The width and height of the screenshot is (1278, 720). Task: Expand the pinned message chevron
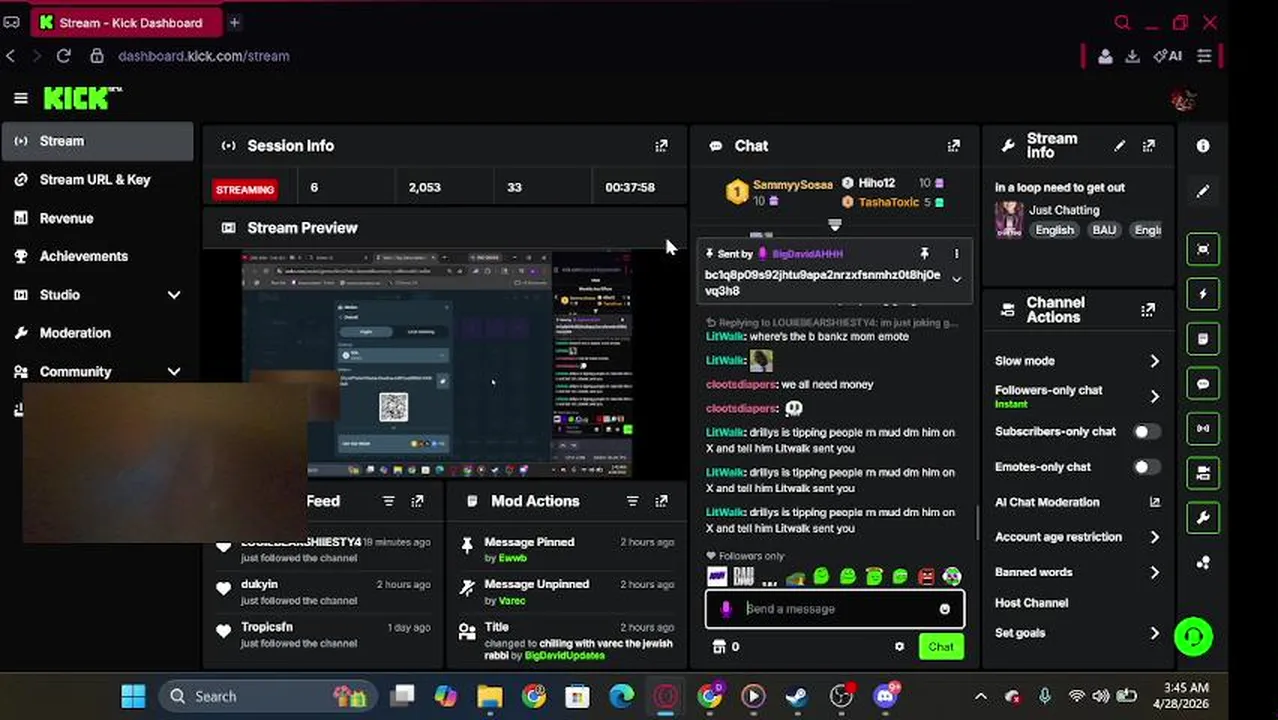point(956,280)
